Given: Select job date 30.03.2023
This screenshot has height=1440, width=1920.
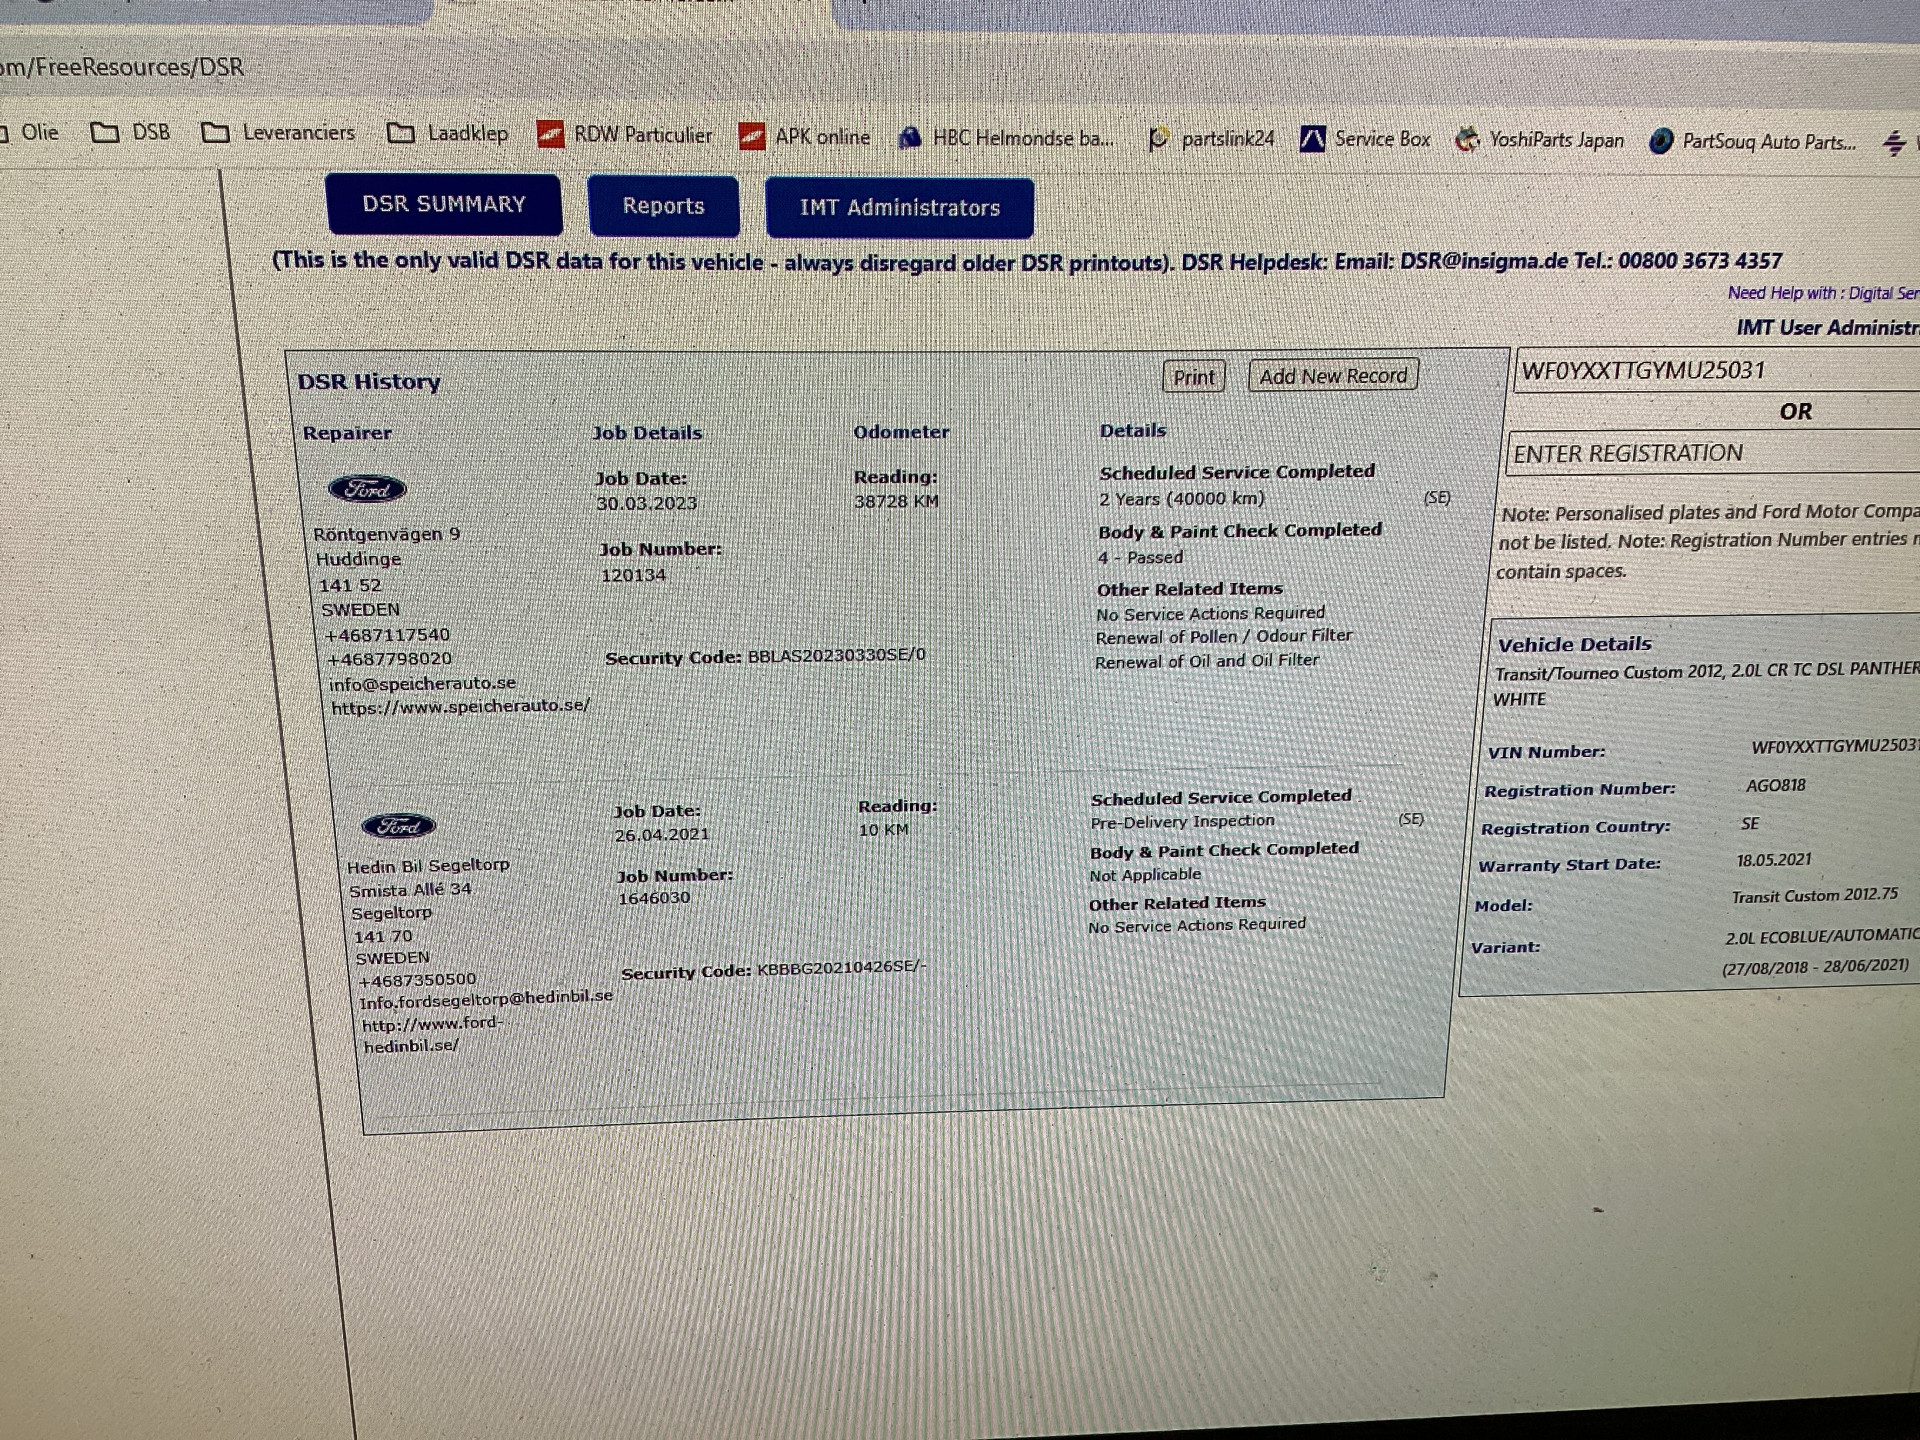Looking at the screenshot, I should [x=647, y=503].
